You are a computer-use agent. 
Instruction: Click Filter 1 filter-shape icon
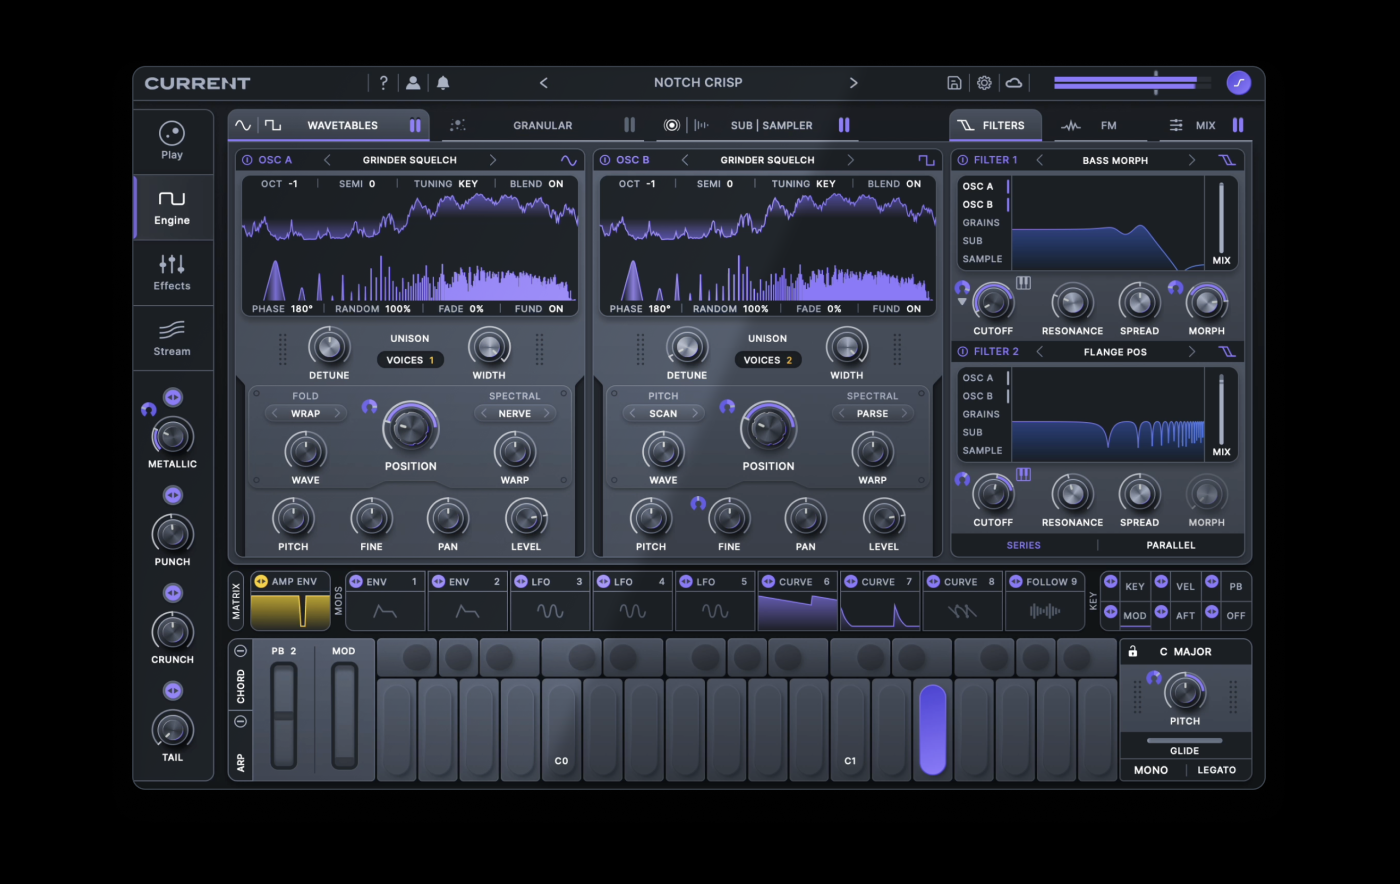[1227, 160]
